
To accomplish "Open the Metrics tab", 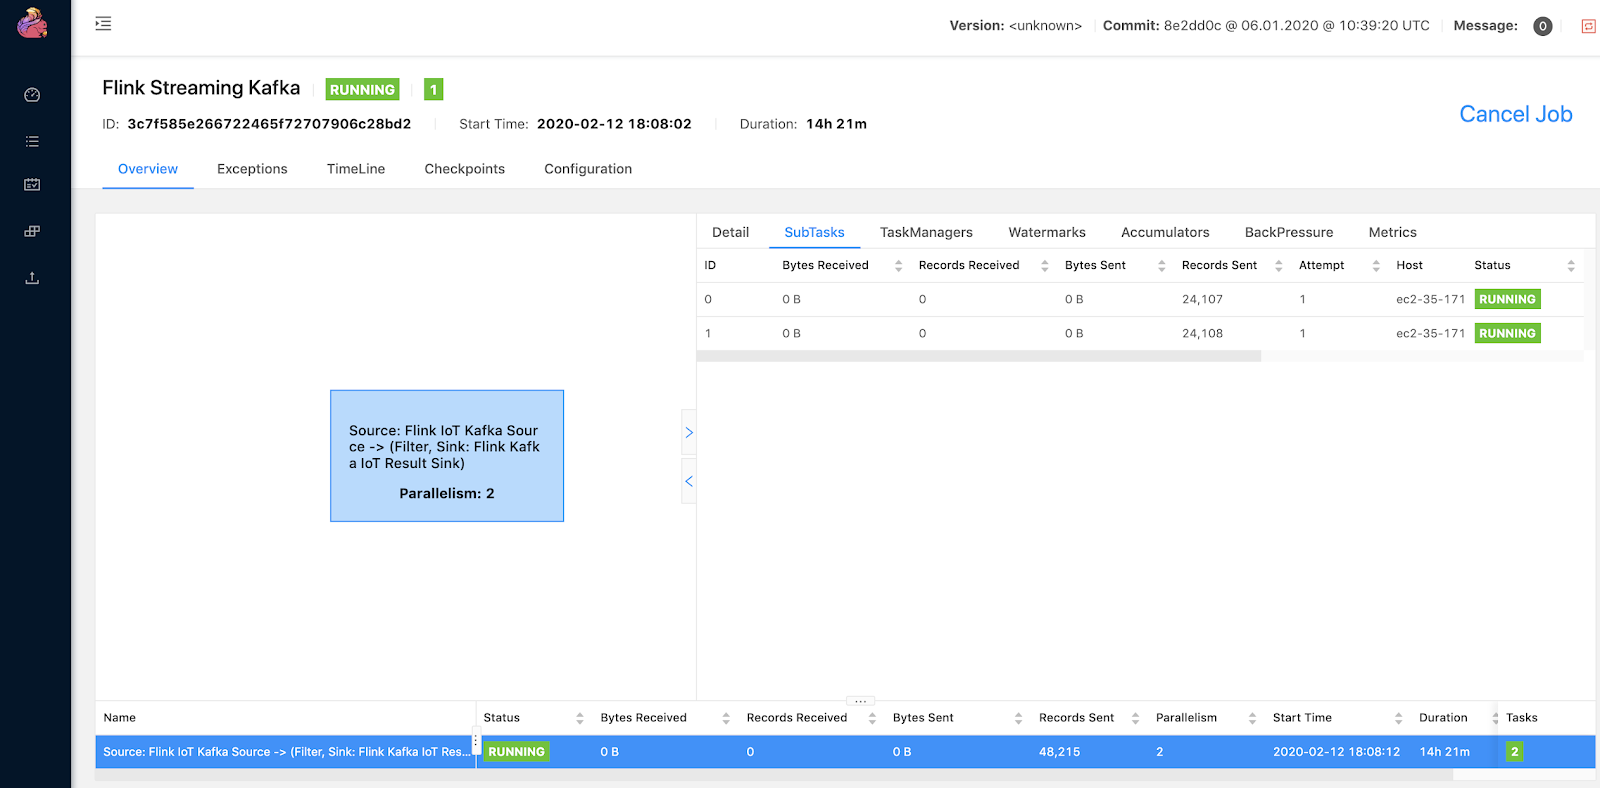I will tap(1393, 232).
